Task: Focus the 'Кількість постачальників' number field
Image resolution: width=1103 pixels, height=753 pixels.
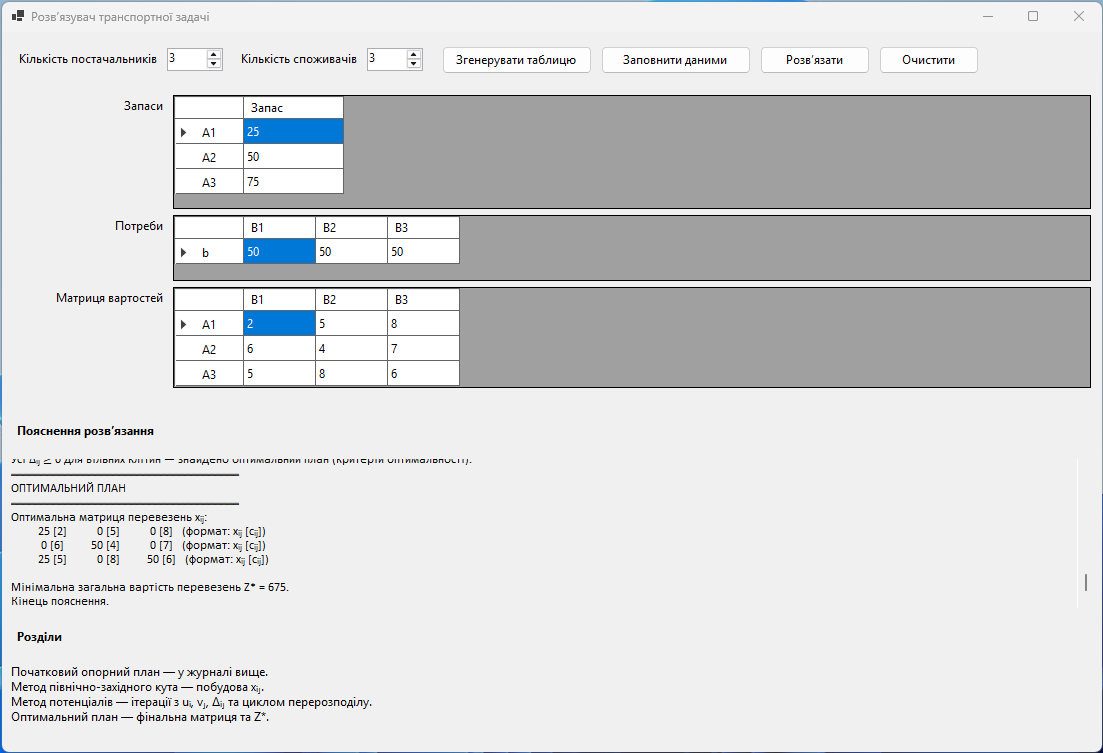Action: [x=187, y=59]
